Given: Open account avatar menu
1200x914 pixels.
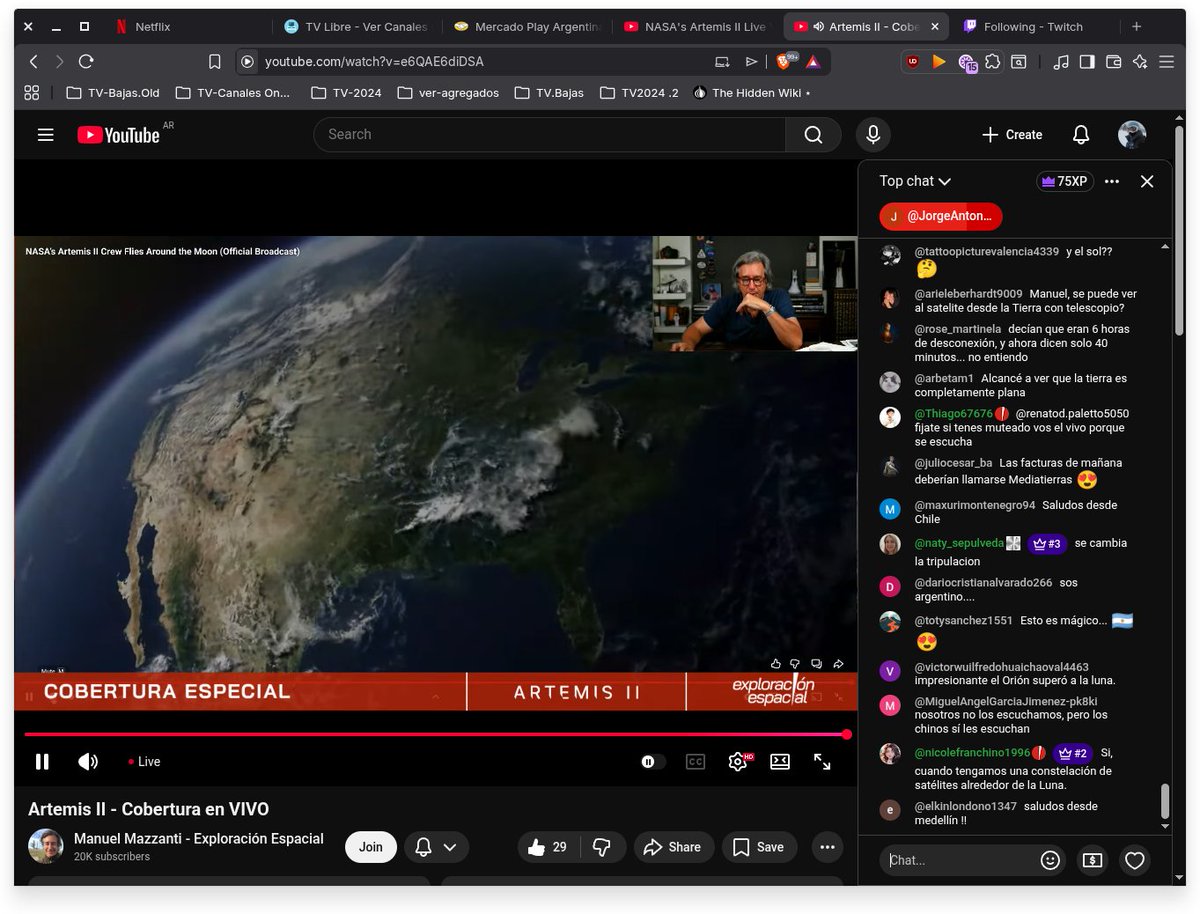Looking at the screenshot, I should (1132, 134).
